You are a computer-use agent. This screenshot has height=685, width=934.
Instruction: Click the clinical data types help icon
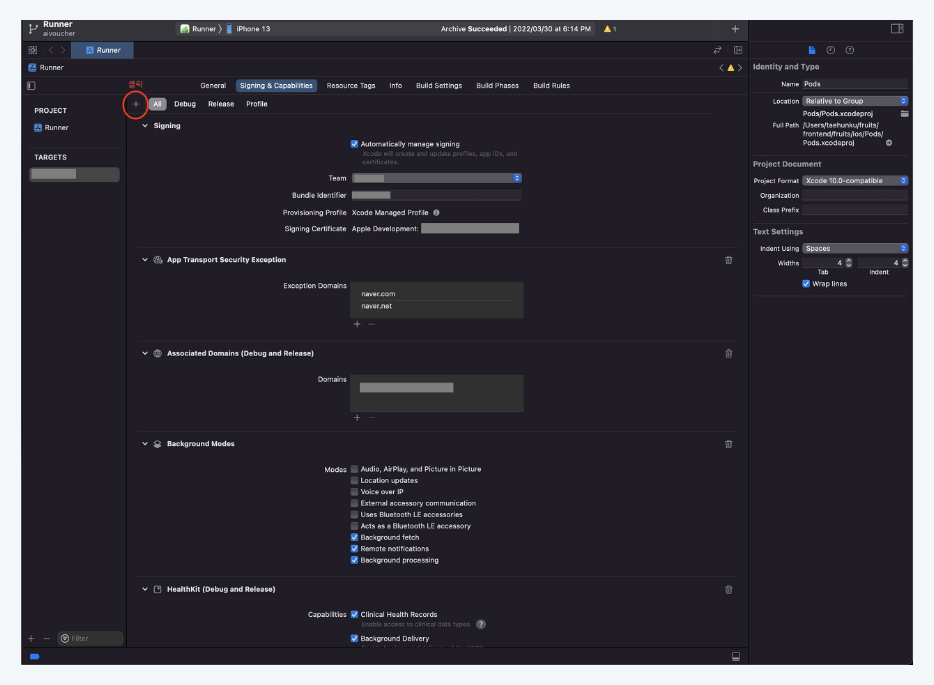(481, 624)
